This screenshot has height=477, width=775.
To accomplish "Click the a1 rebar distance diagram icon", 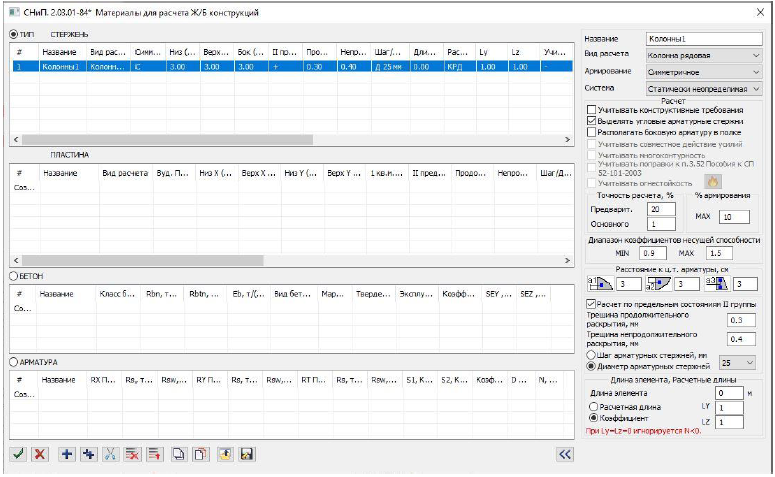I will 600,283.
